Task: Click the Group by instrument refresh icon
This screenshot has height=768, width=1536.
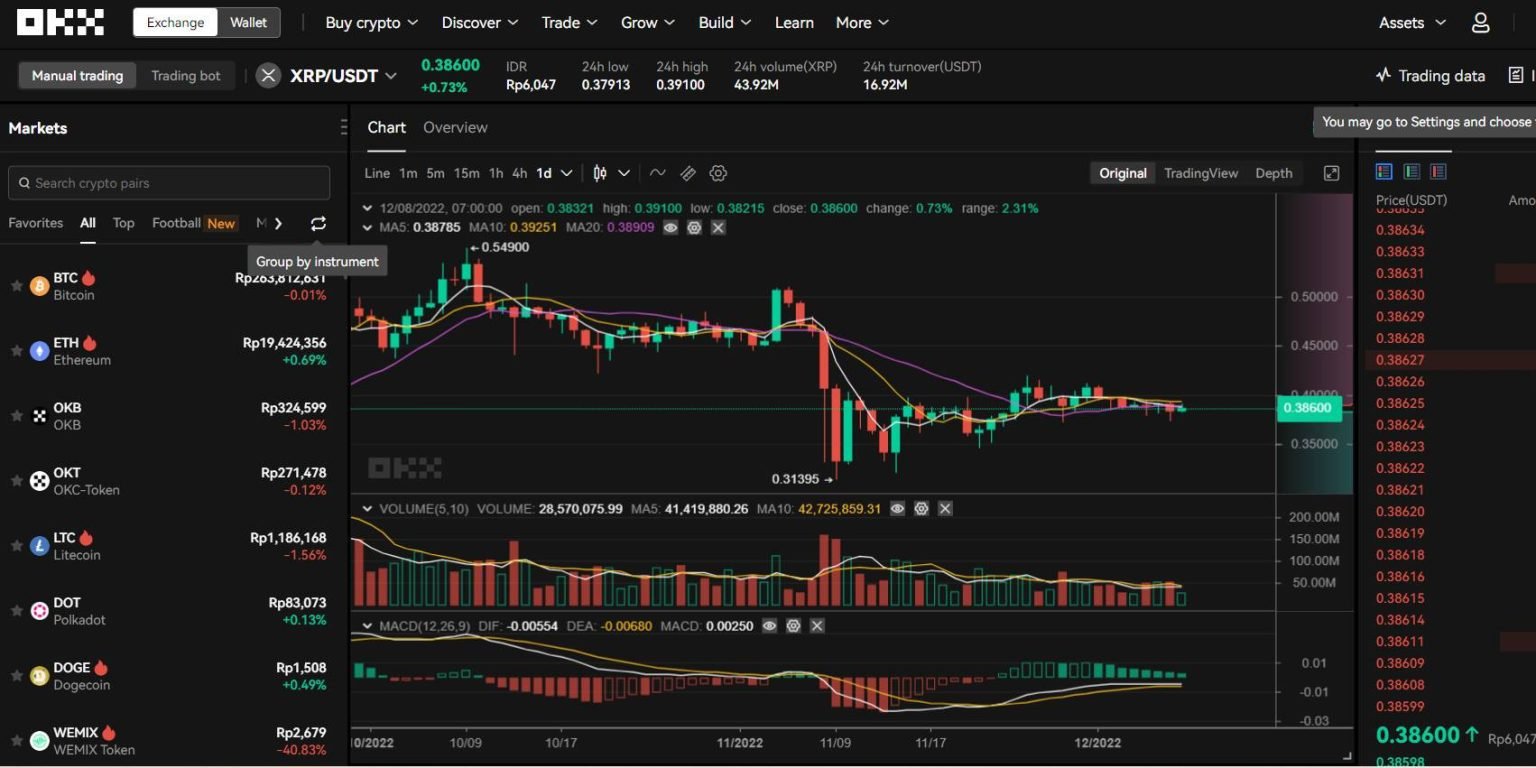Action: point(318,223)
